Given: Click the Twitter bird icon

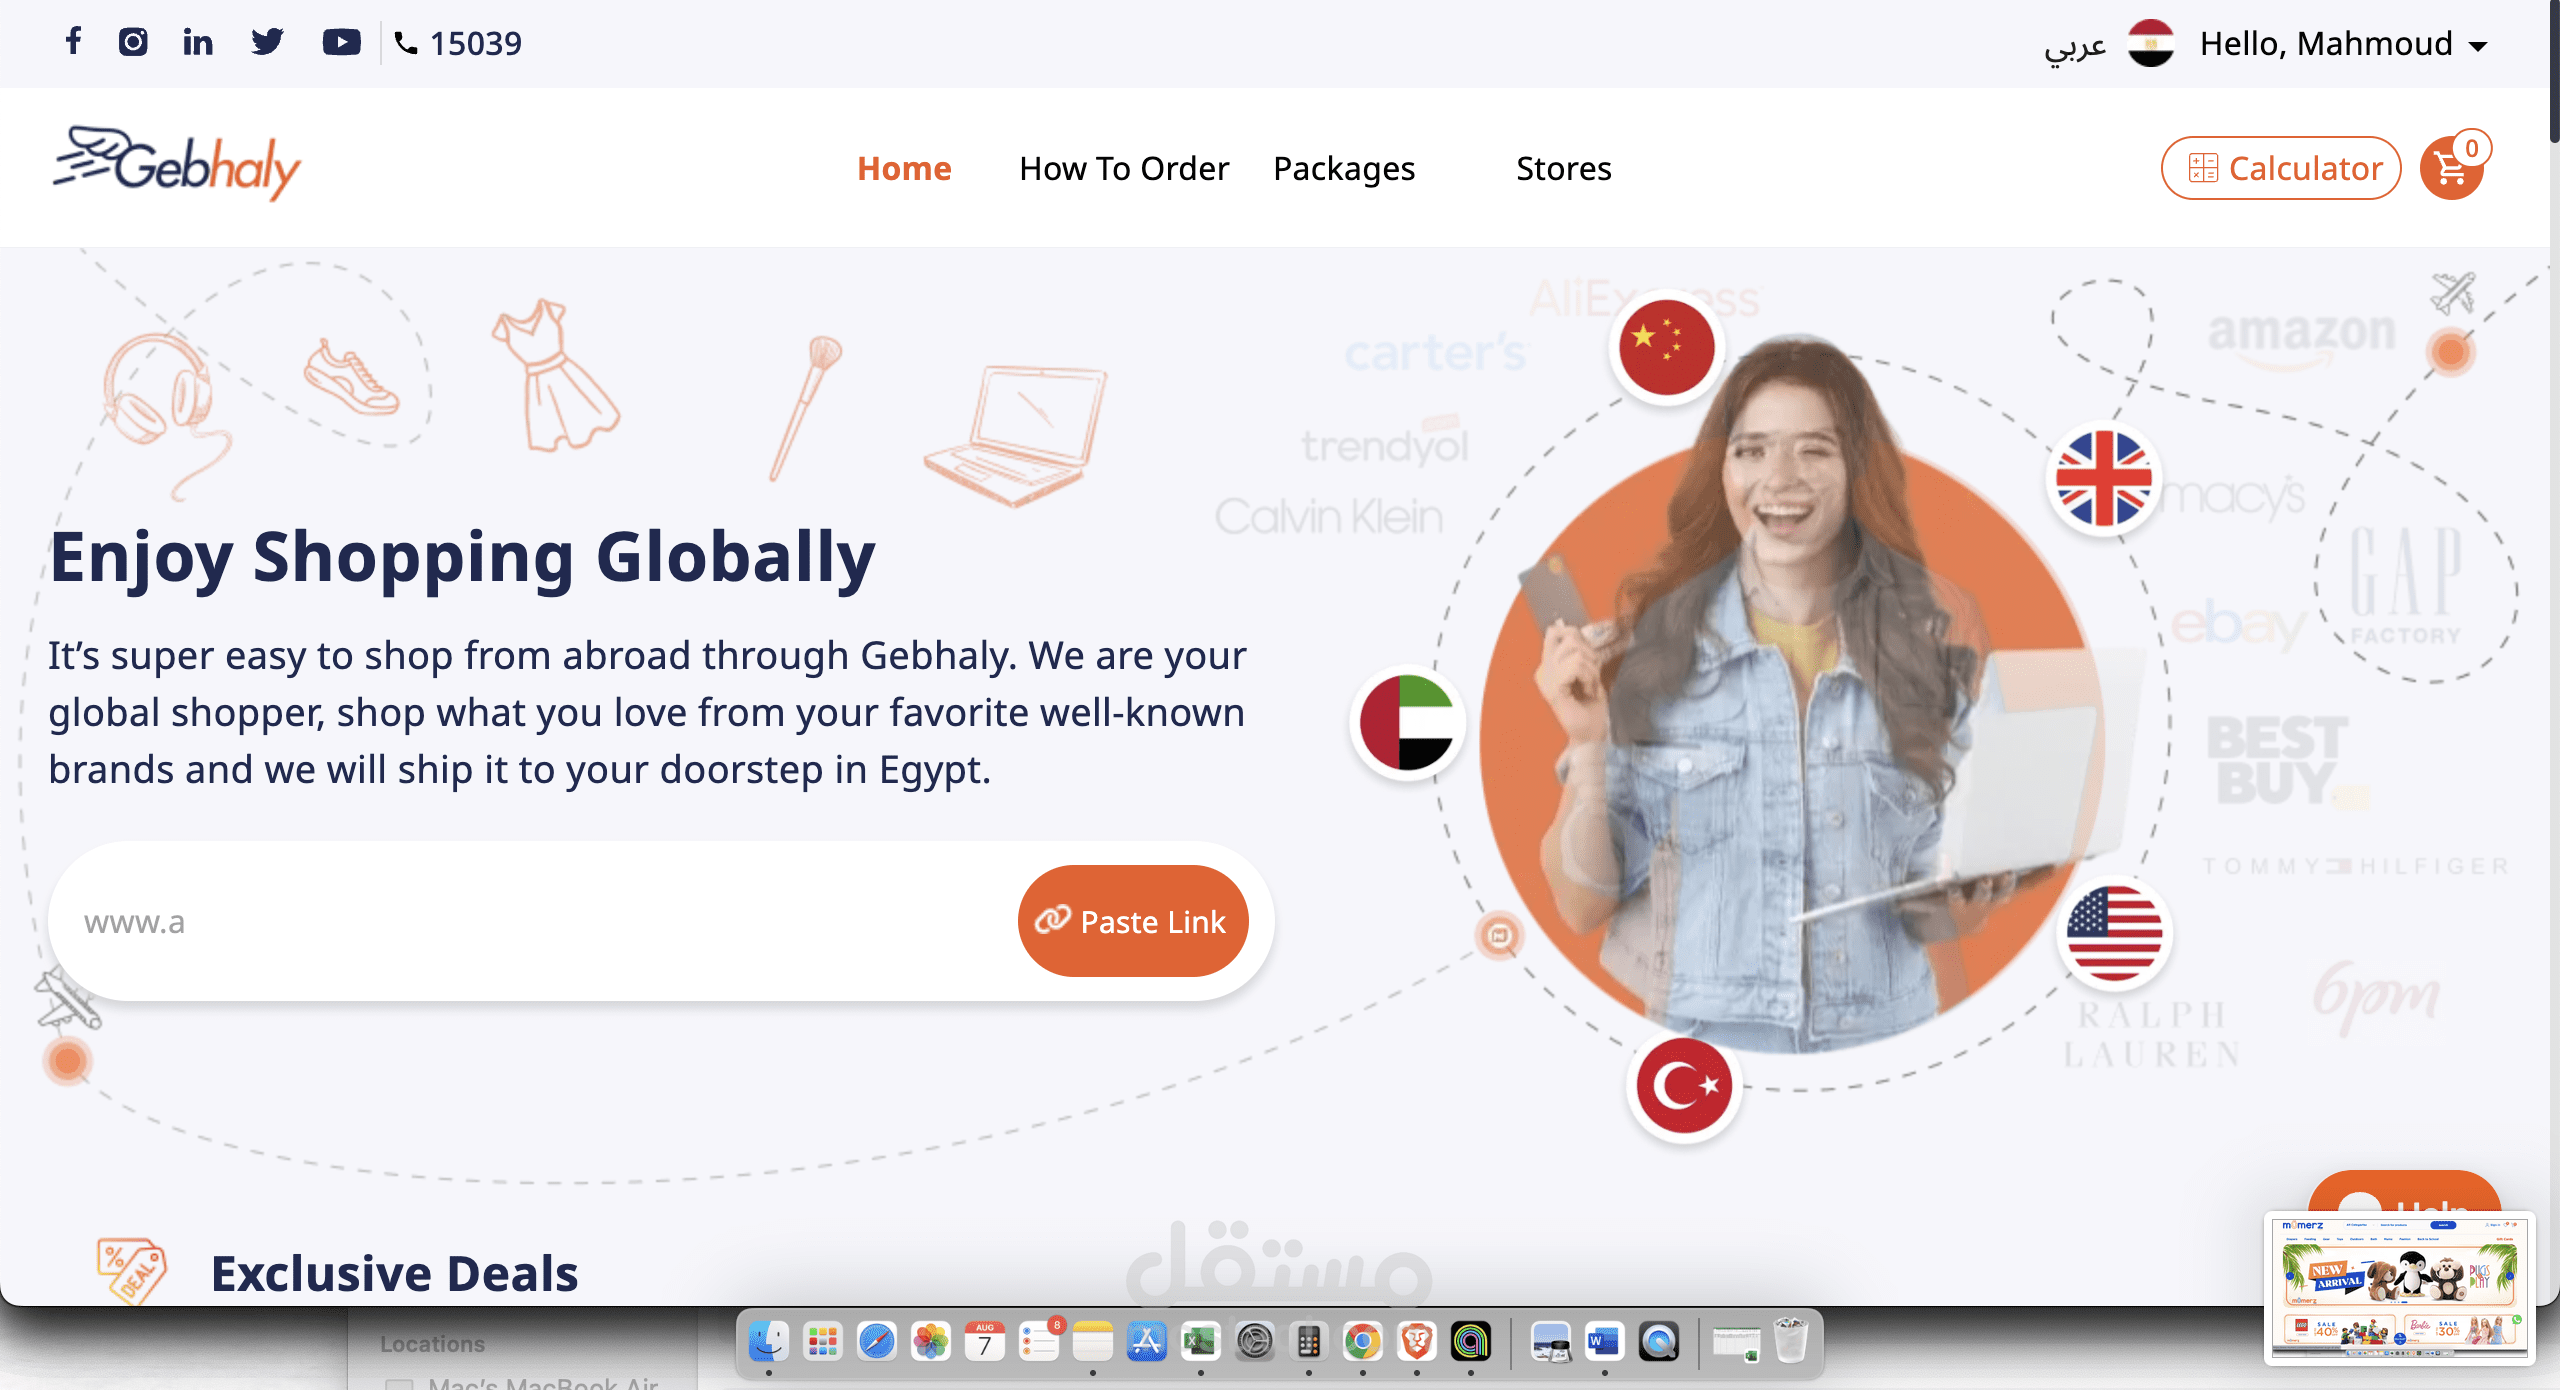Looking at the screenshot, I should pyautogui.click(x=267, y=42).
